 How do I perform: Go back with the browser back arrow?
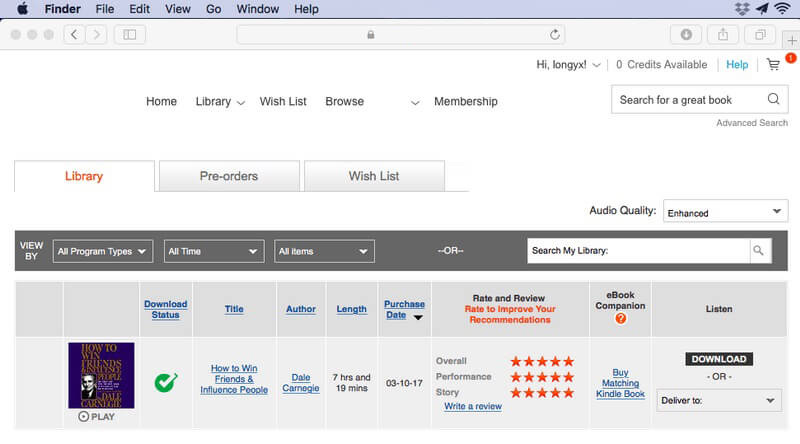click(74, 35)
